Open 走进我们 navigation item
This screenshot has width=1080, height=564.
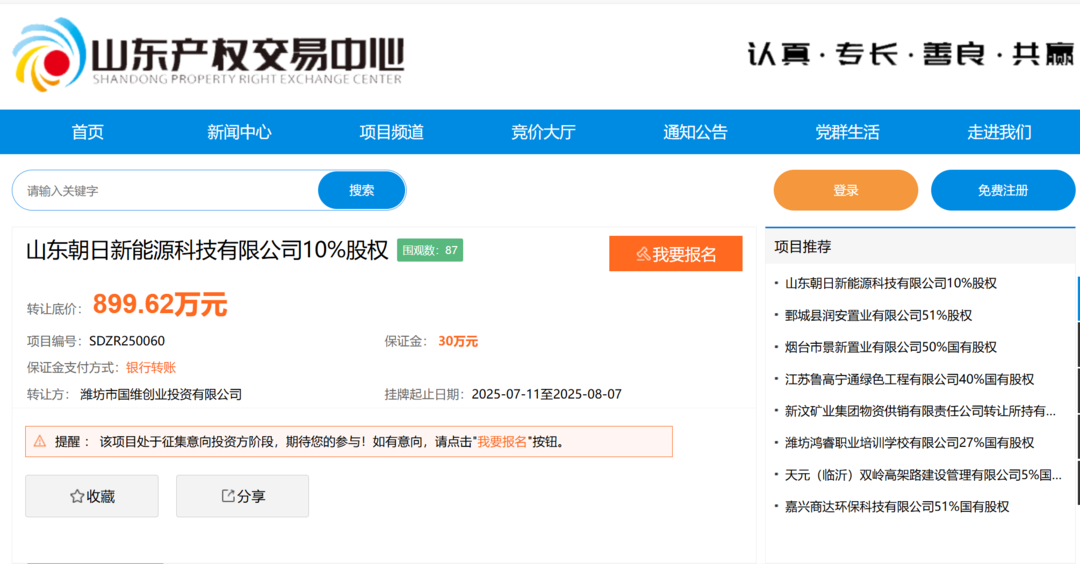[999, 132]
